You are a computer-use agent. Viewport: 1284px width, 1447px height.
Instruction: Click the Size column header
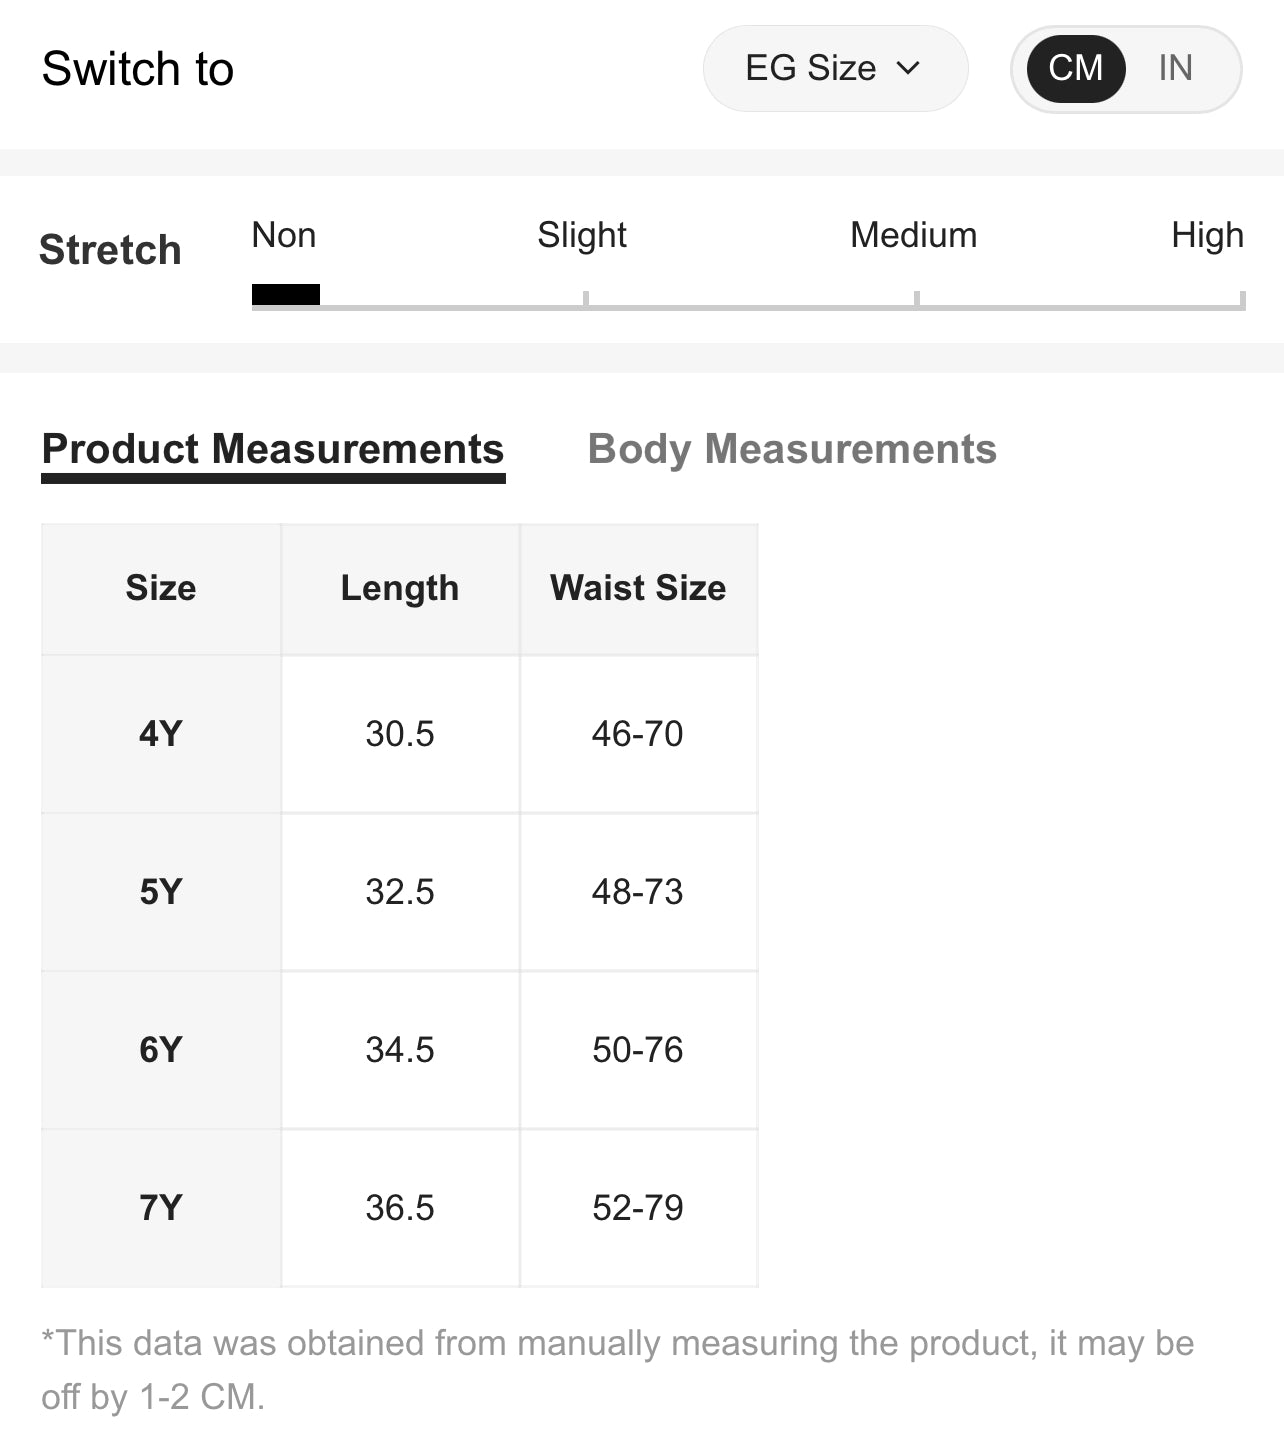click(x=161, y=588)
